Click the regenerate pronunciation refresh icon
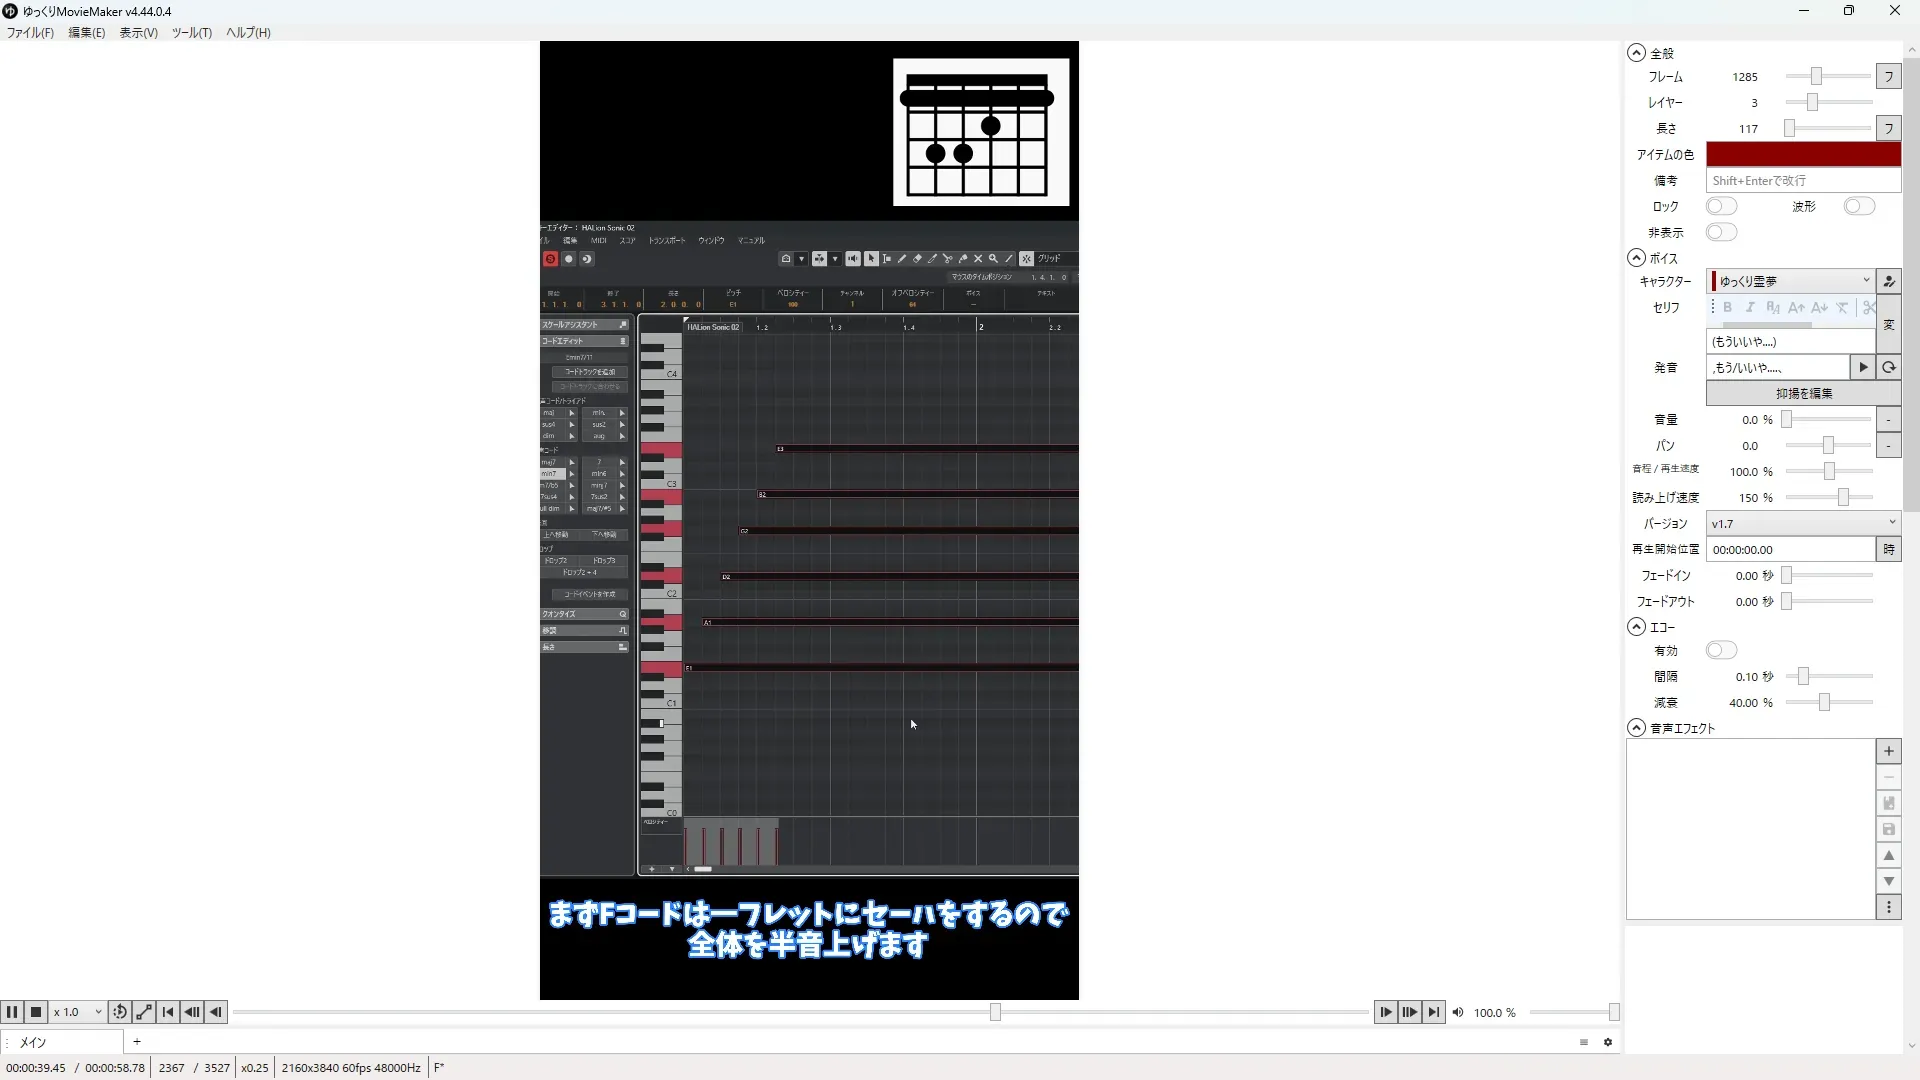This screenshot has width=1920, height=1080. 1889,367
